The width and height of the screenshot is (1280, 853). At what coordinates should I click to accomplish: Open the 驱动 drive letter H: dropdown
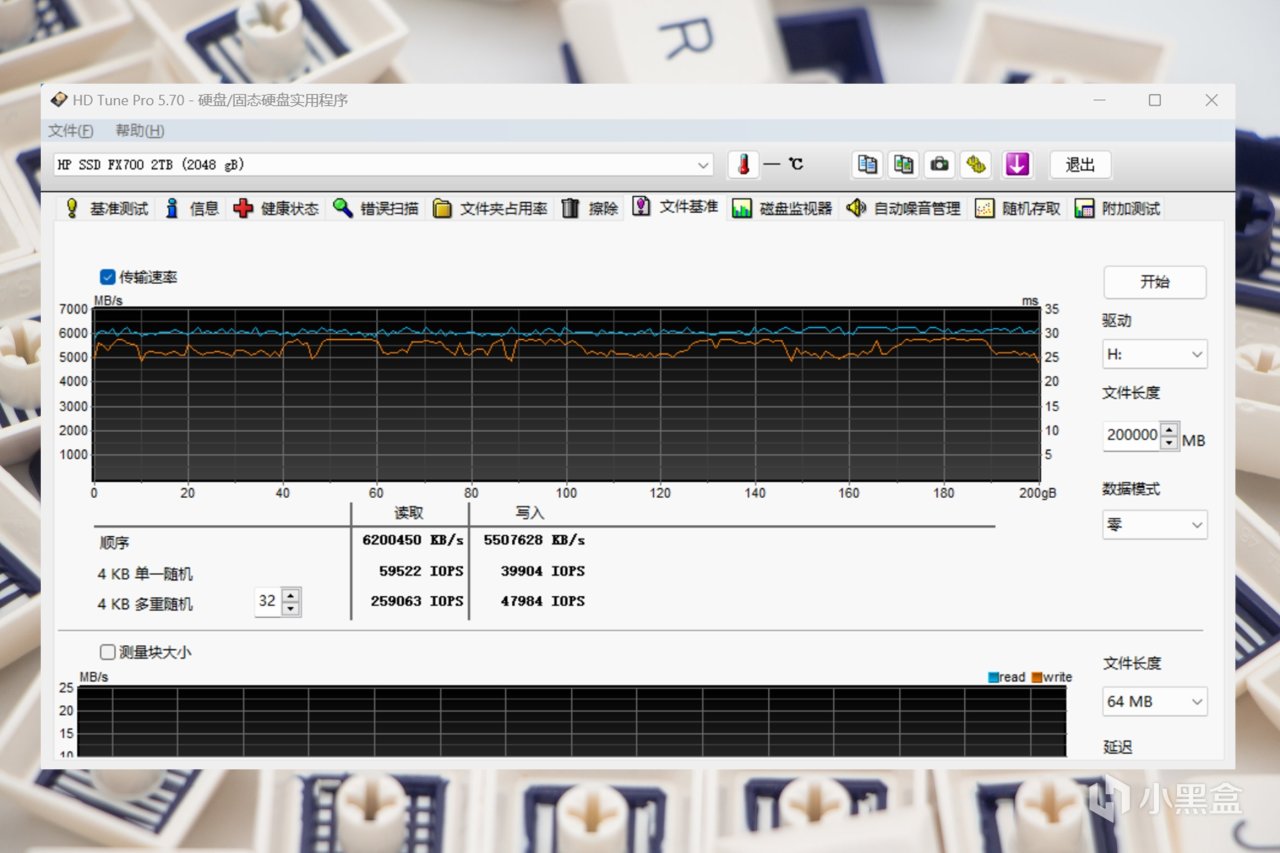coord(1155,354)
